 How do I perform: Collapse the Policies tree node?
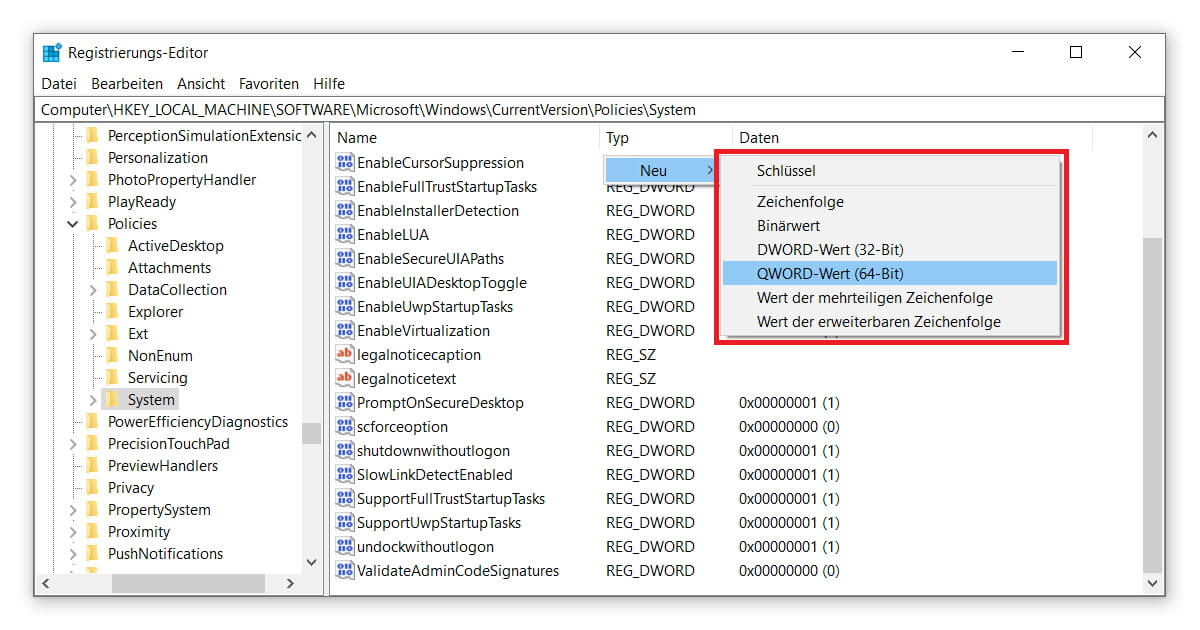pyautogui.click(x=71, y=223)
